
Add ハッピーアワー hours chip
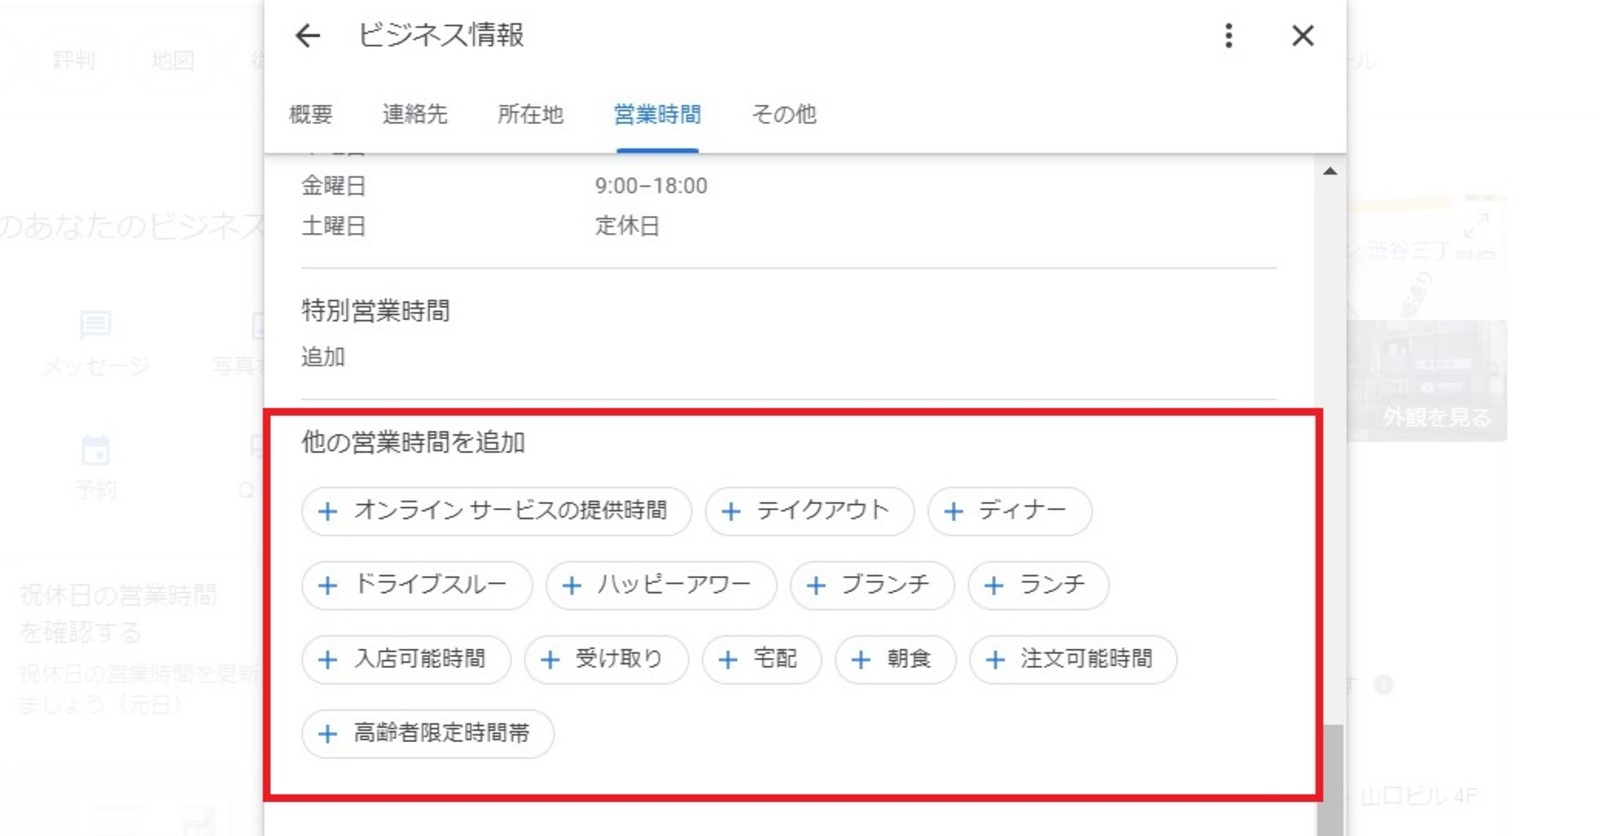(x=661, y=585)
